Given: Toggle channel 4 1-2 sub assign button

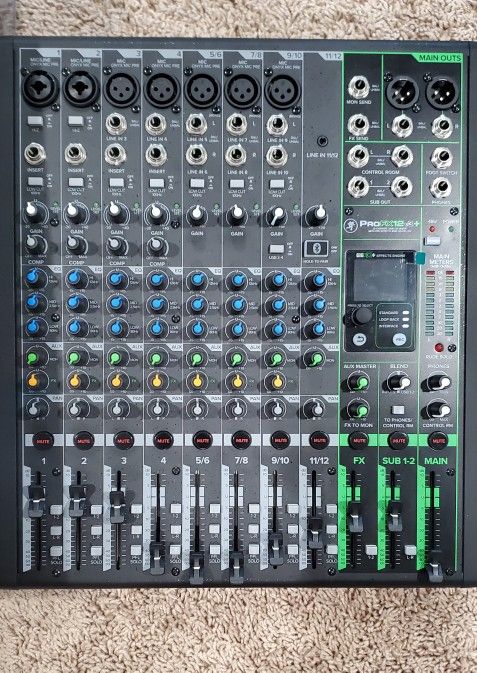Looking at the screenshot, I should (x=176, y=508).
